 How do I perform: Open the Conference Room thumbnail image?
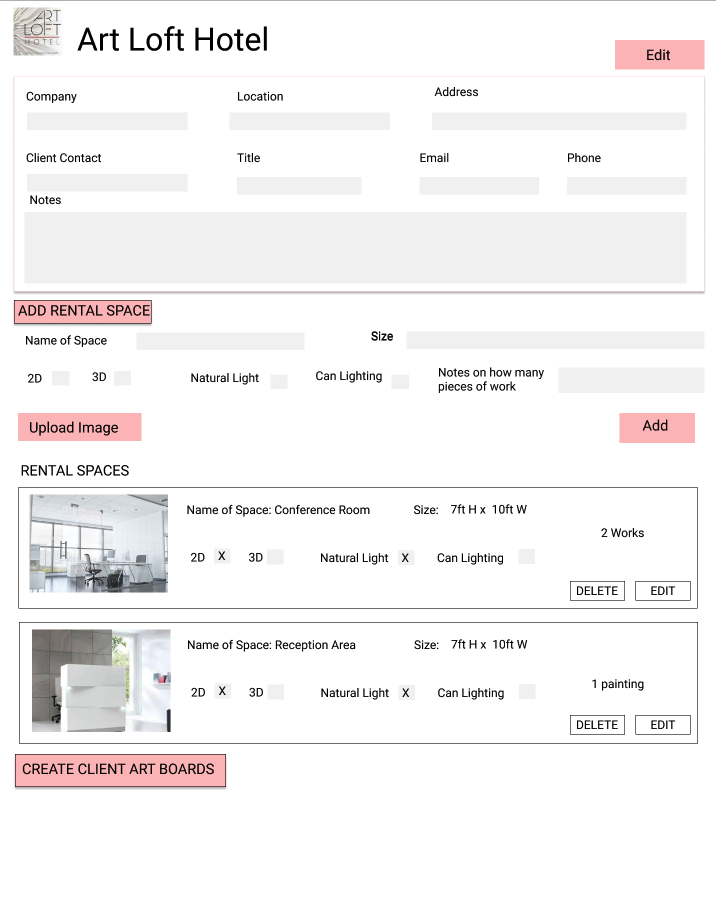coord(99,543)
